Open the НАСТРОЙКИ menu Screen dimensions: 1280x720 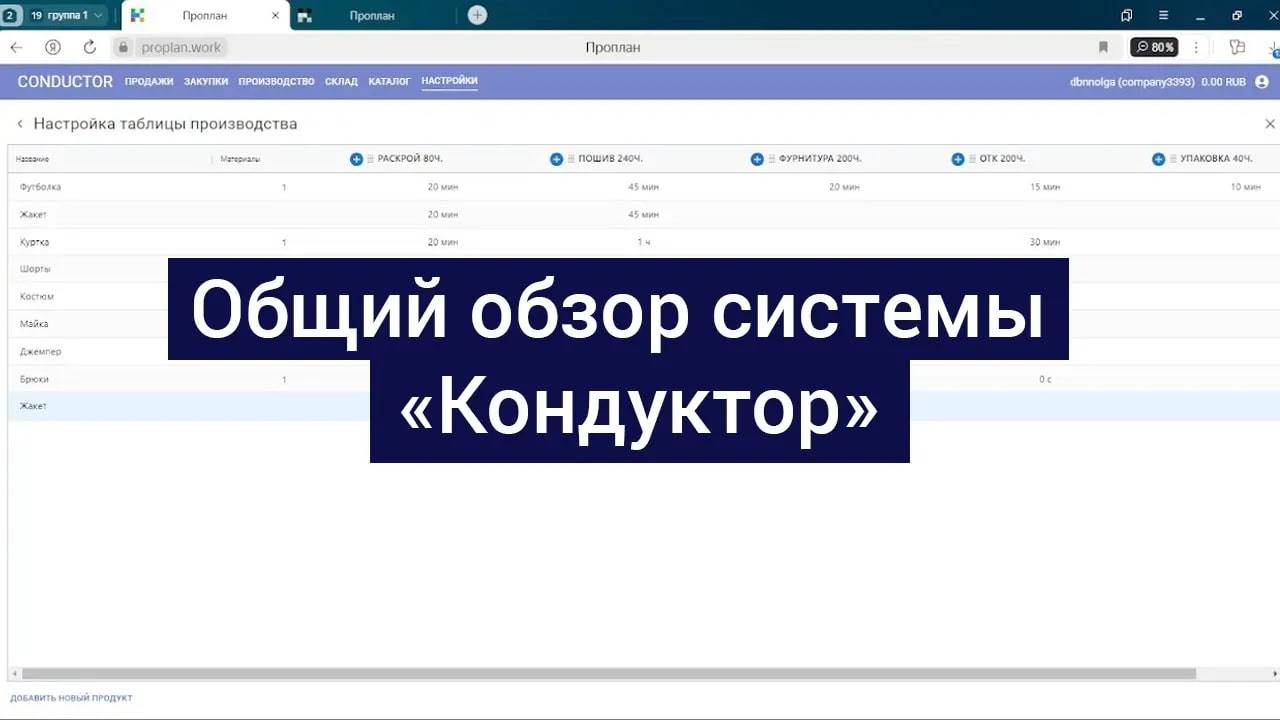(x=449, y=81)
